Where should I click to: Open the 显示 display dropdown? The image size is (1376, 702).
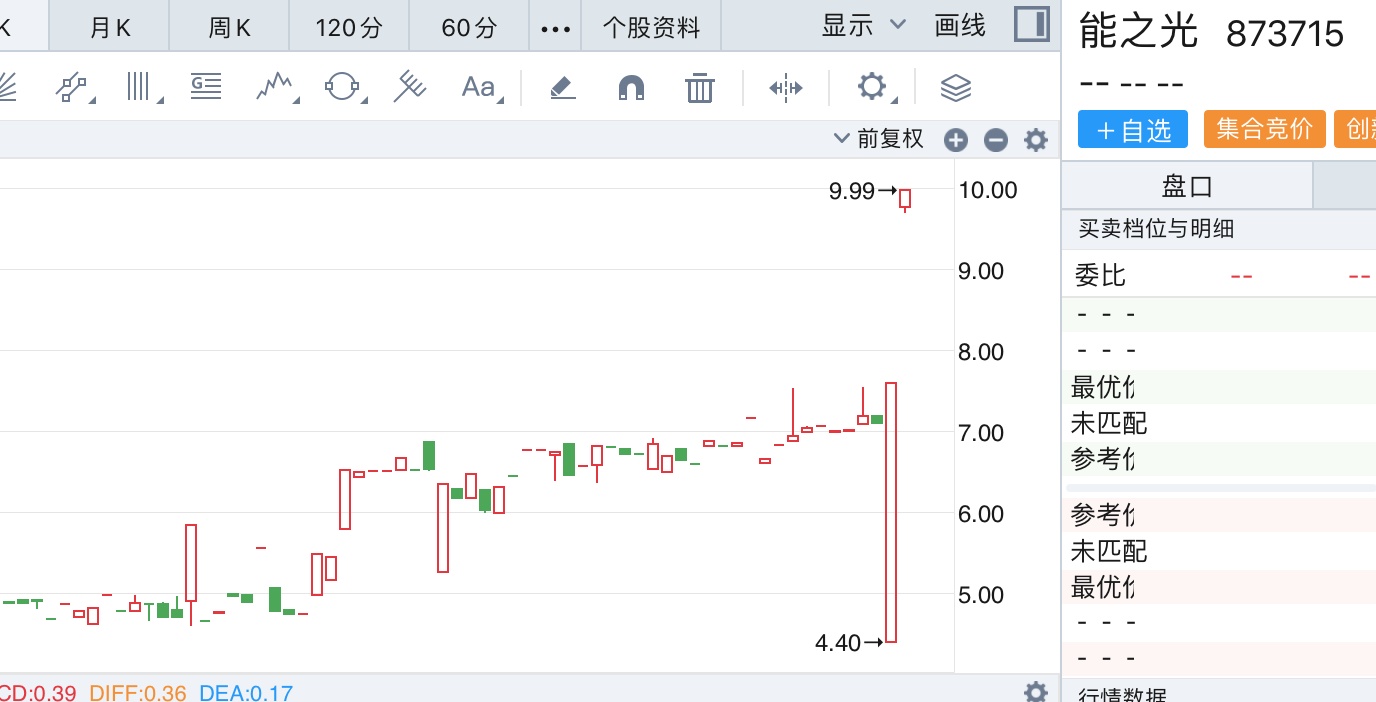coord(863,25)
